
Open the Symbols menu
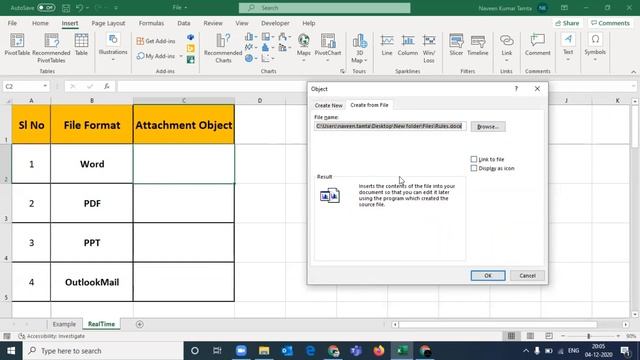pyautogui.click(x=595, y=48)
